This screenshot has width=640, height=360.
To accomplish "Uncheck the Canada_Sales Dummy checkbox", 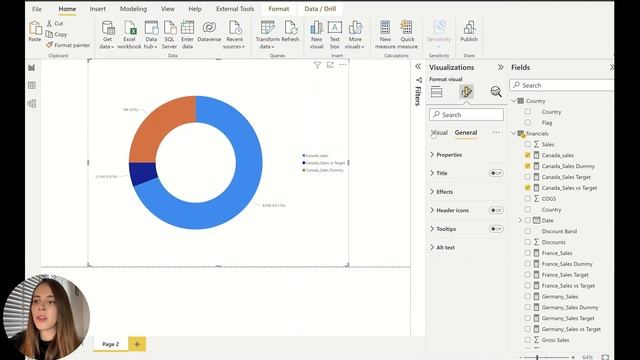I will [x=528, y=166].
